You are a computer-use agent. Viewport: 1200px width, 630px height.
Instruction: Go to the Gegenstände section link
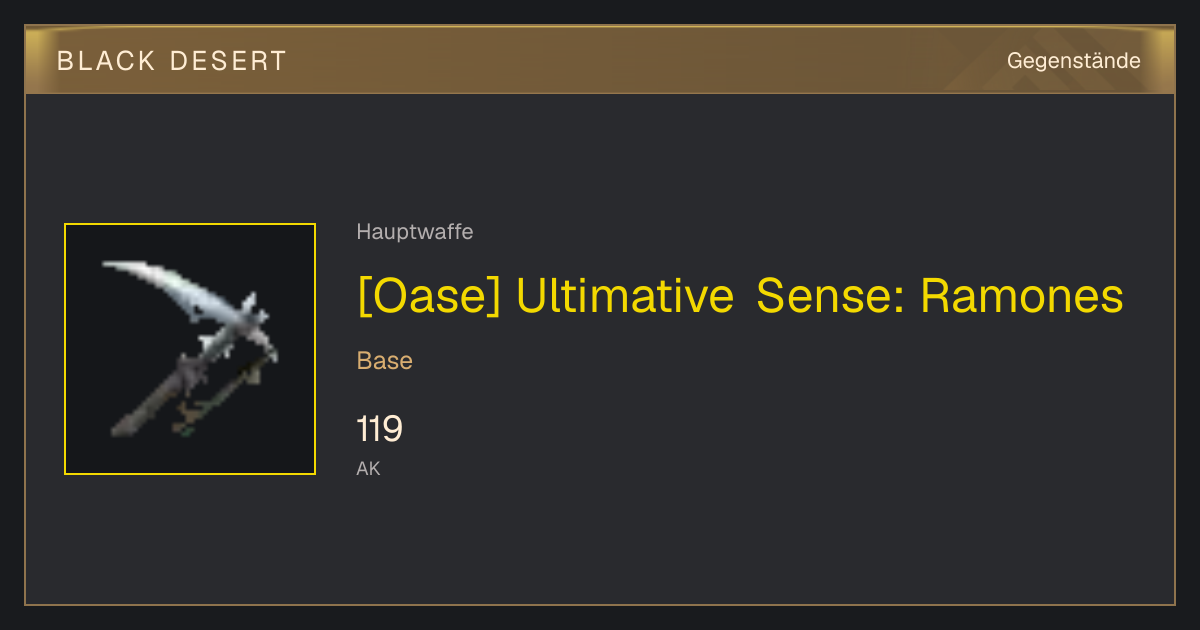coord(1073,61)
